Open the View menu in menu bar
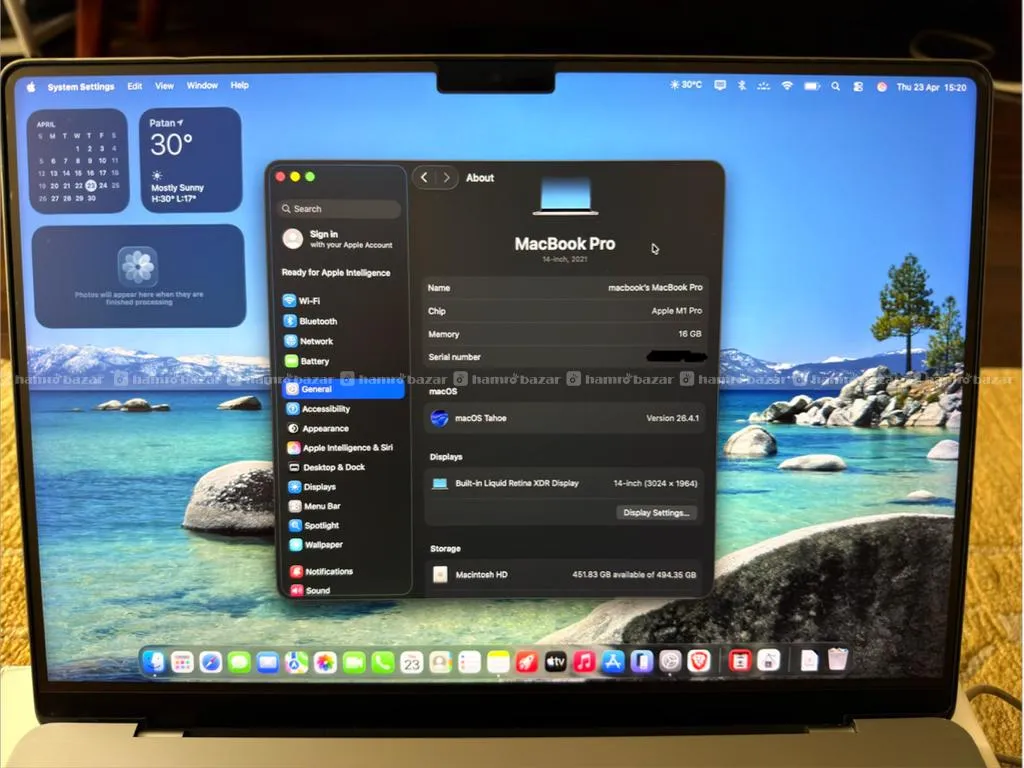The width and height of the screenshot is (1024, 768). [164, 86]
